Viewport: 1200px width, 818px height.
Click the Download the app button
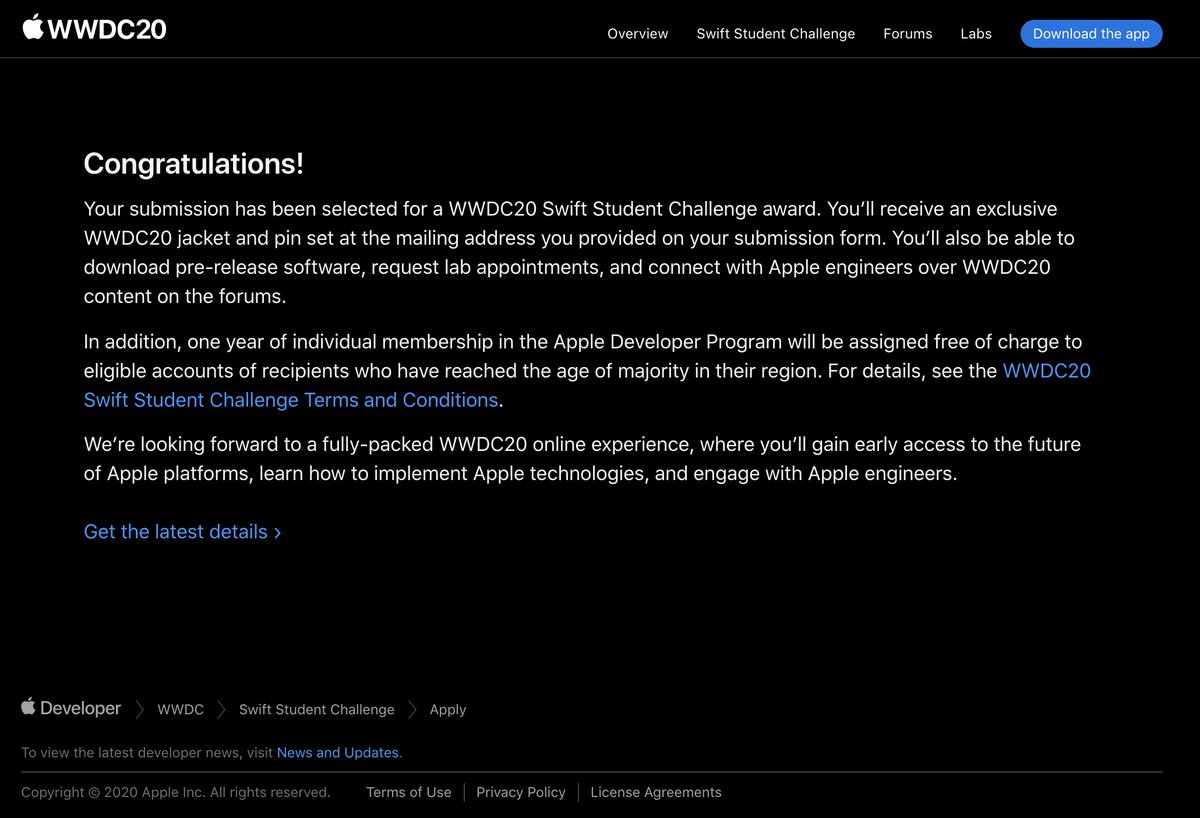[x=1091, y=33]
